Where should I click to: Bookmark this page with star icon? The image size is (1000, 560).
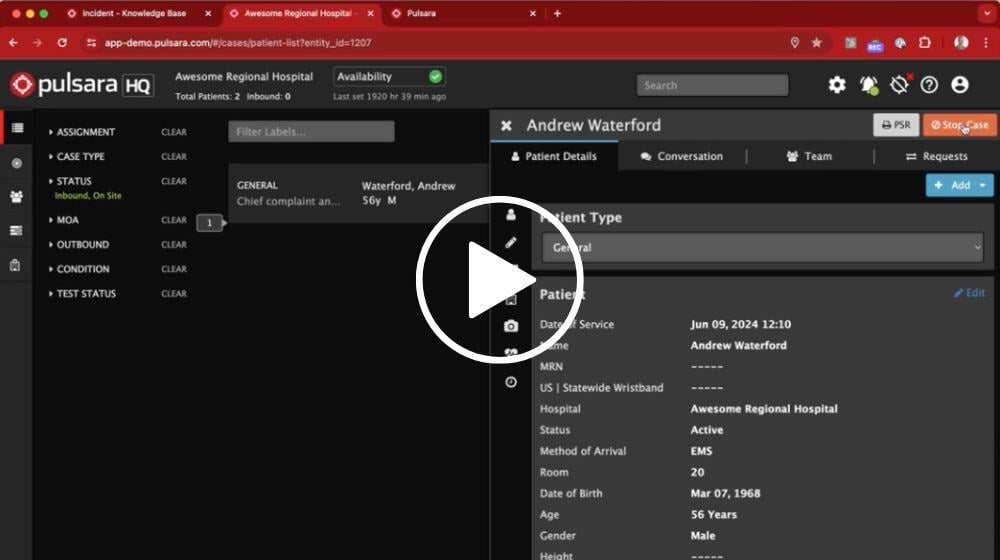coord(816,43)
